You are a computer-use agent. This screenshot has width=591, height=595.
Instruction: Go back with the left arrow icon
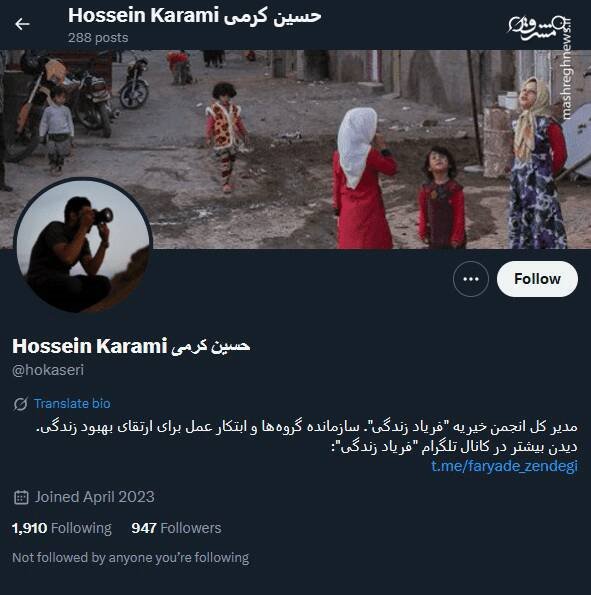(x=22, y=24)
